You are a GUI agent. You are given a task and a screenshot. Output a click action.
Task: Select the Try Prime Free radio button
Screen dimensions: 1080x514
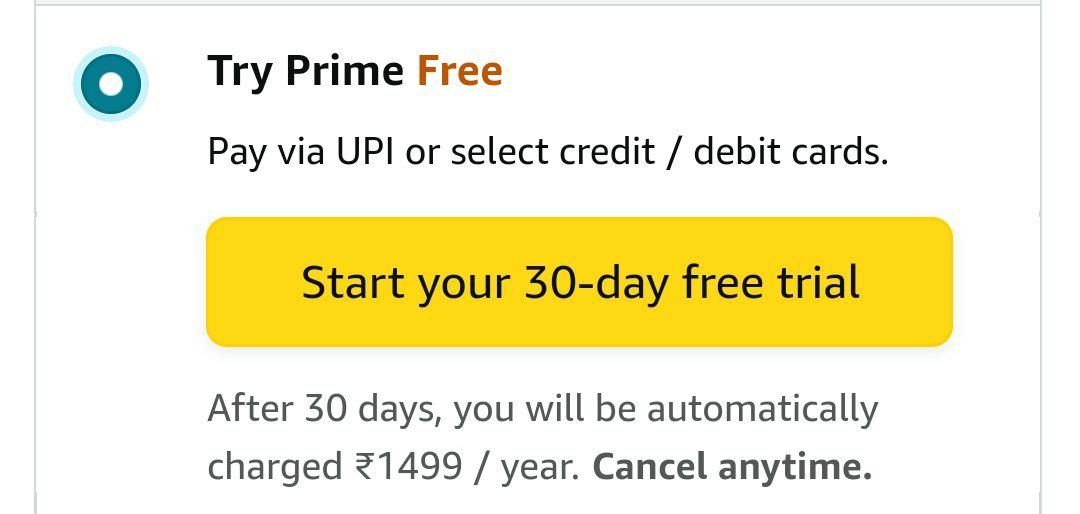tap(111, 82)
